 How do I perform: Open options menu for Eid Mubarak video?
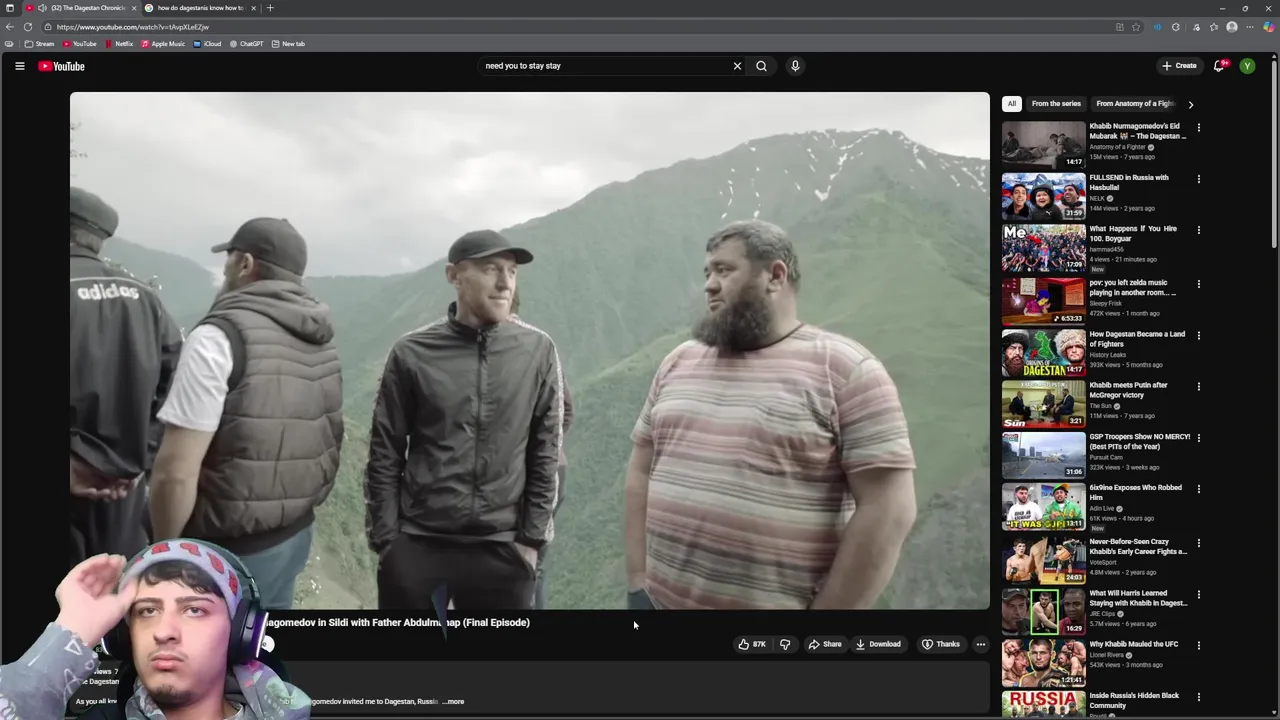pyautogui.click(x=1199, y=128)
